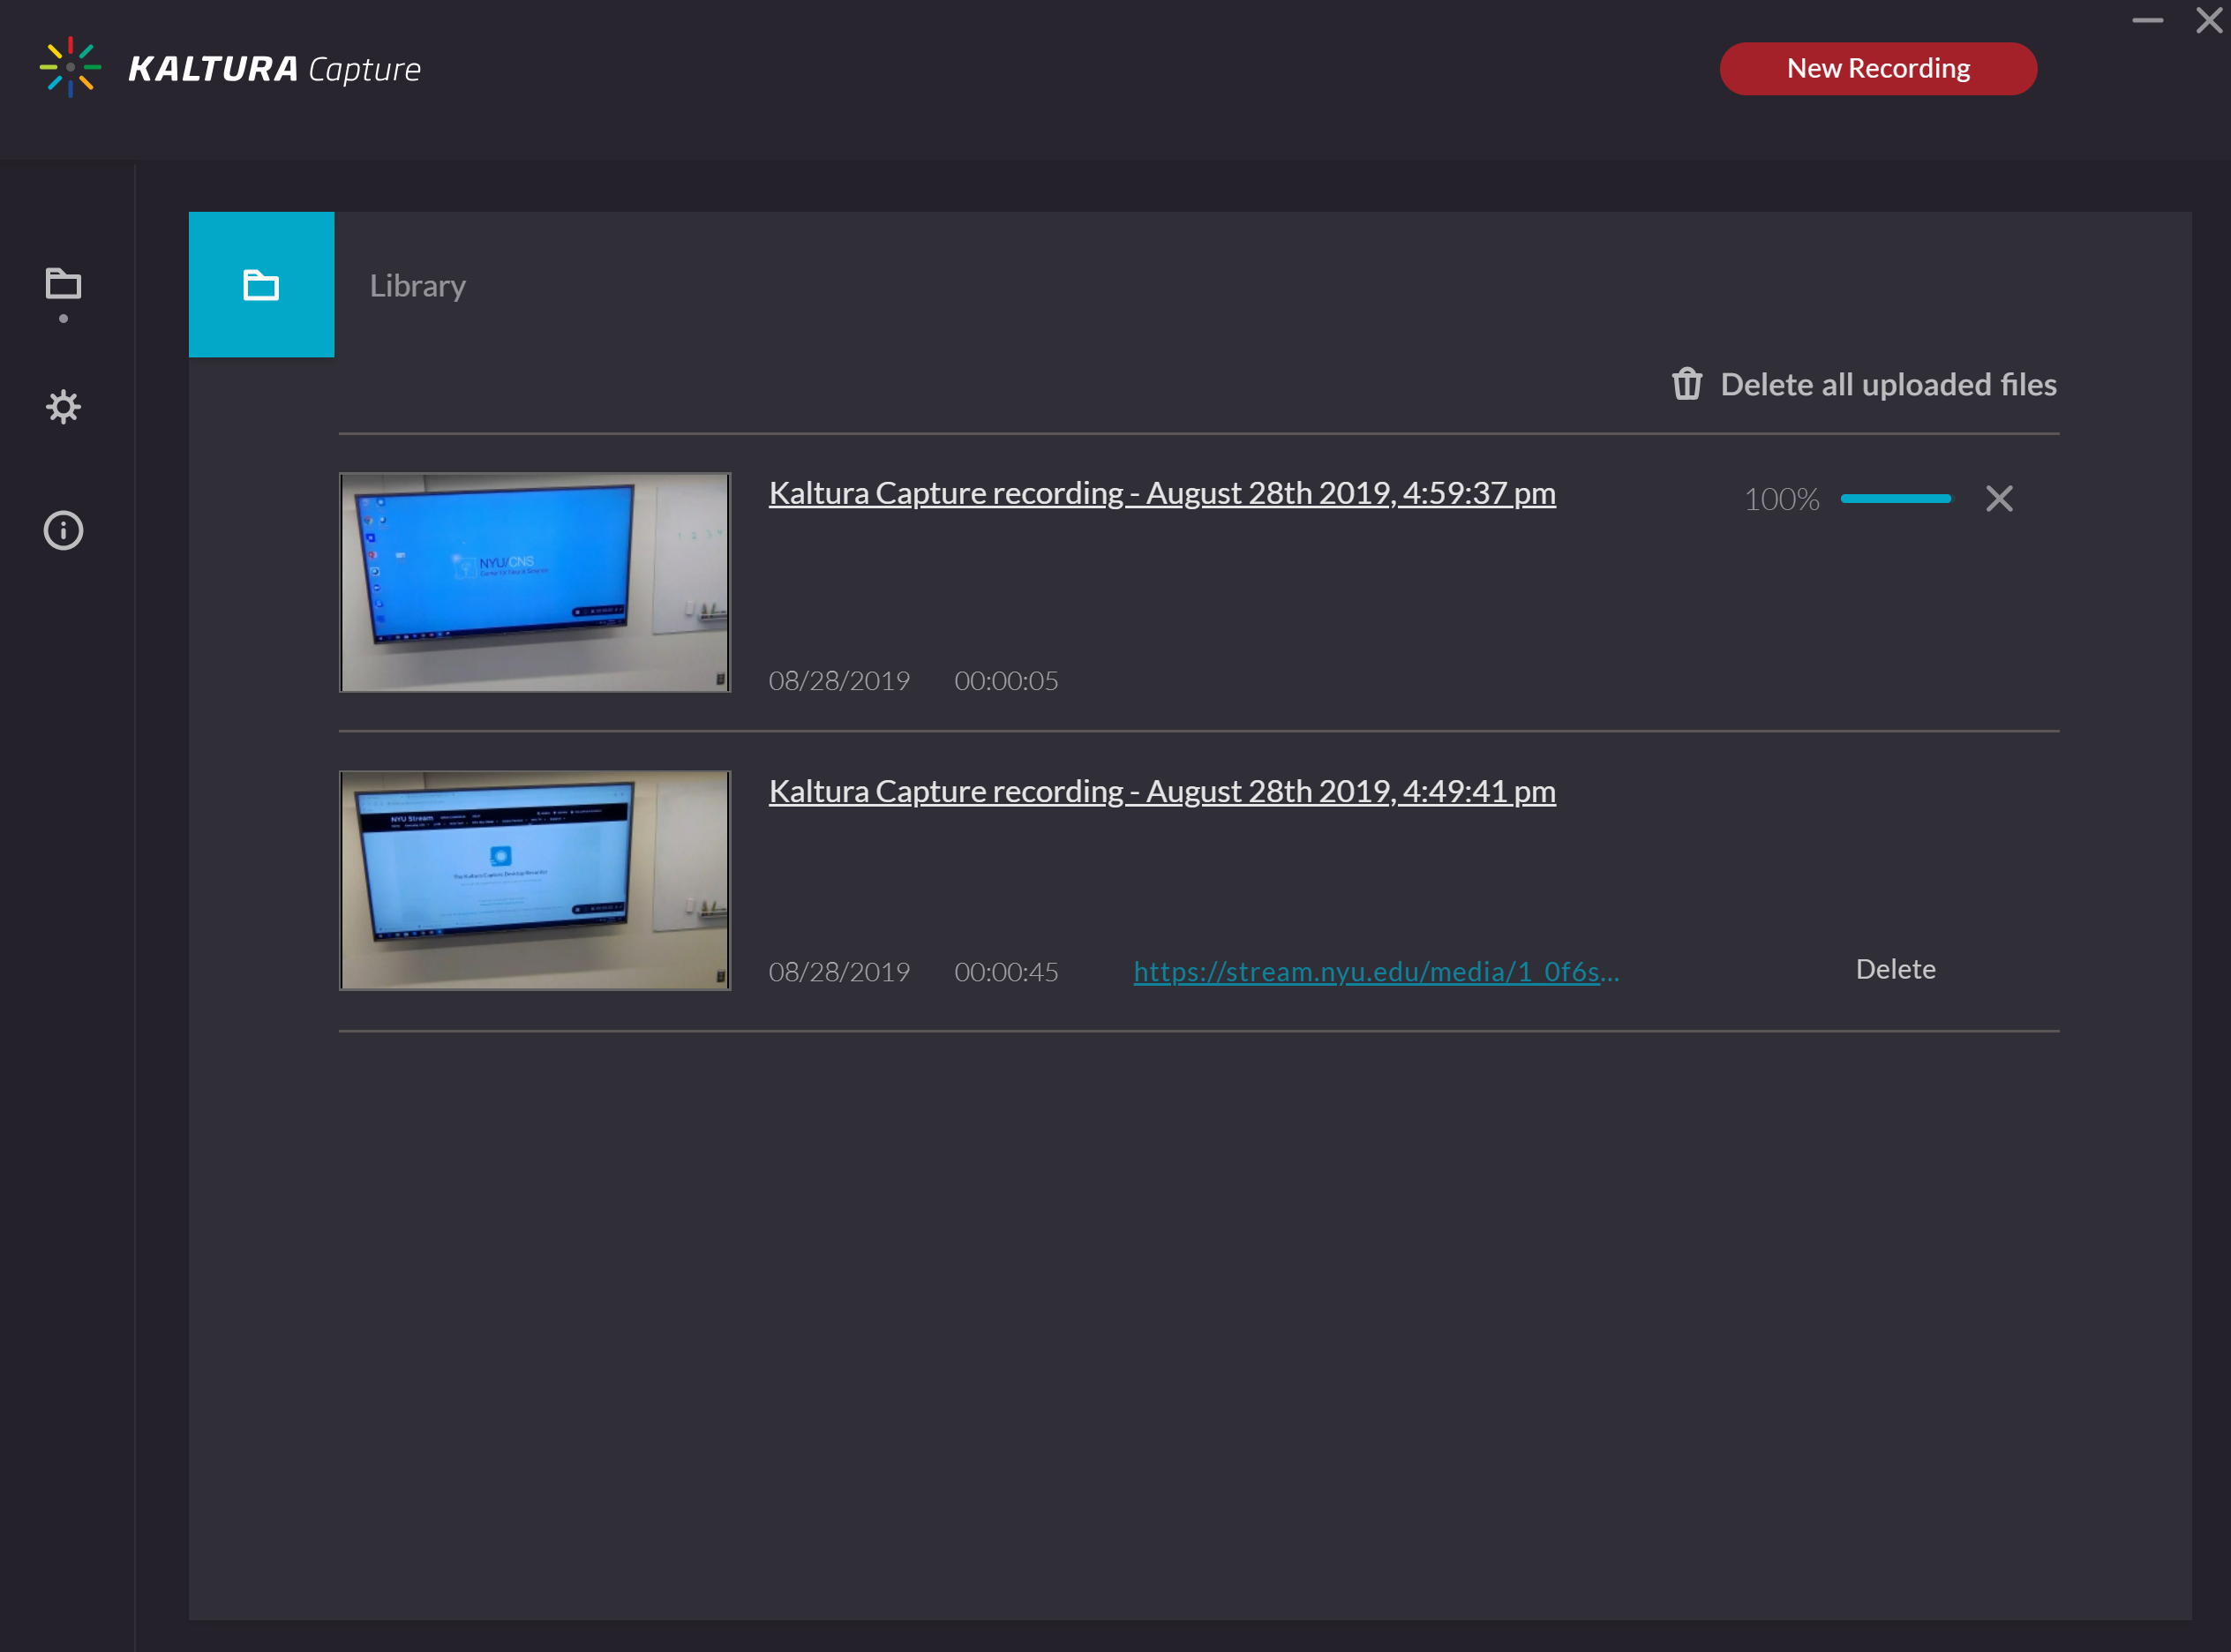Open recording titled August 28th 4:59:37 pm
The width and height of the screenshot is (2231, 1652).
[x=1161, y=493]
